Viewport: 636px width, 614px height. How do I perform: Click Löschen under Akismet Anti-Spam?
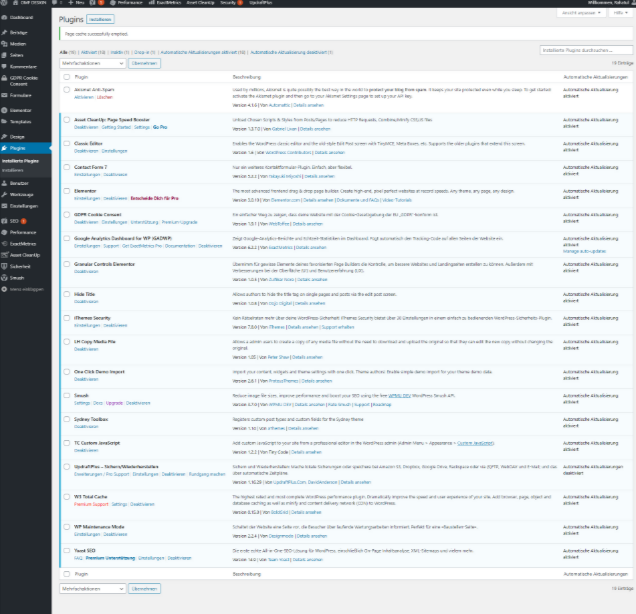click(x=105, y=97)
